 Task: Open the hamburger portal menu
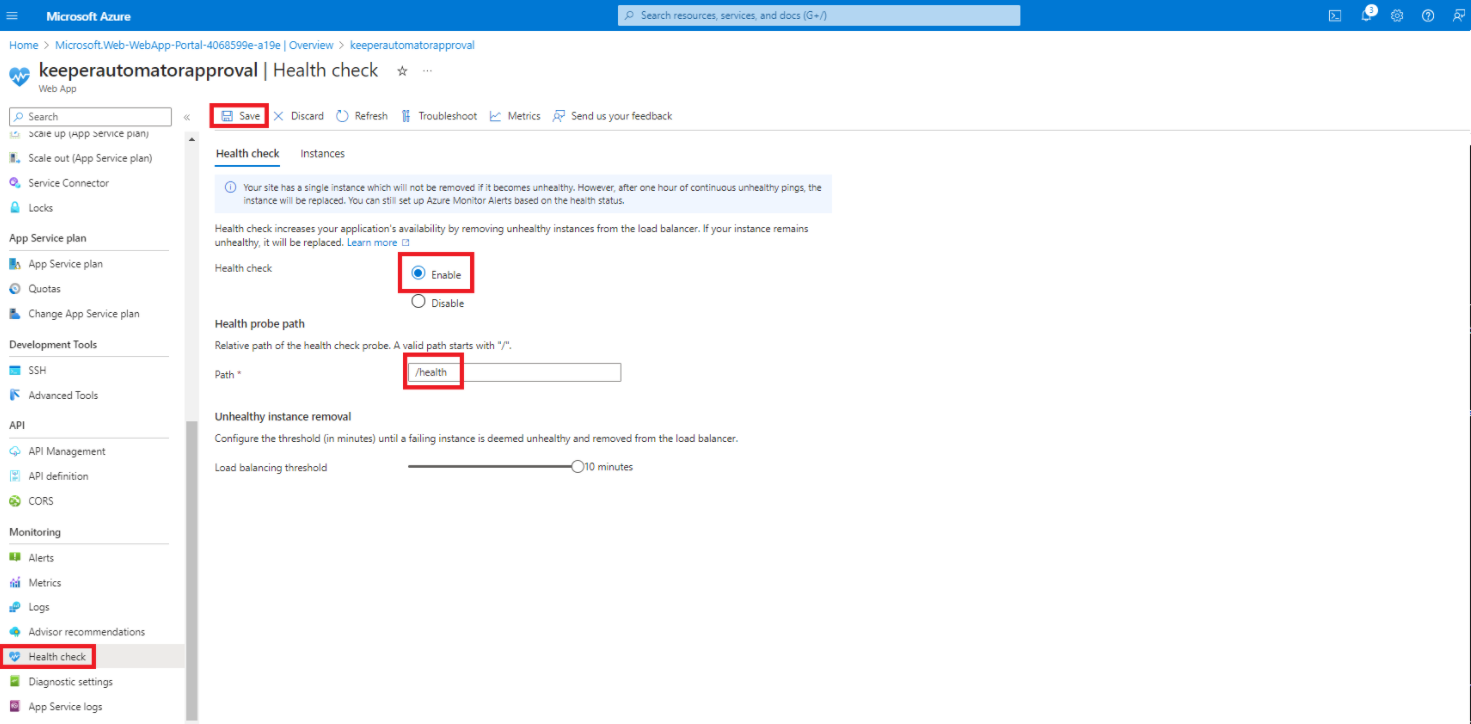(x=13, y=16)
